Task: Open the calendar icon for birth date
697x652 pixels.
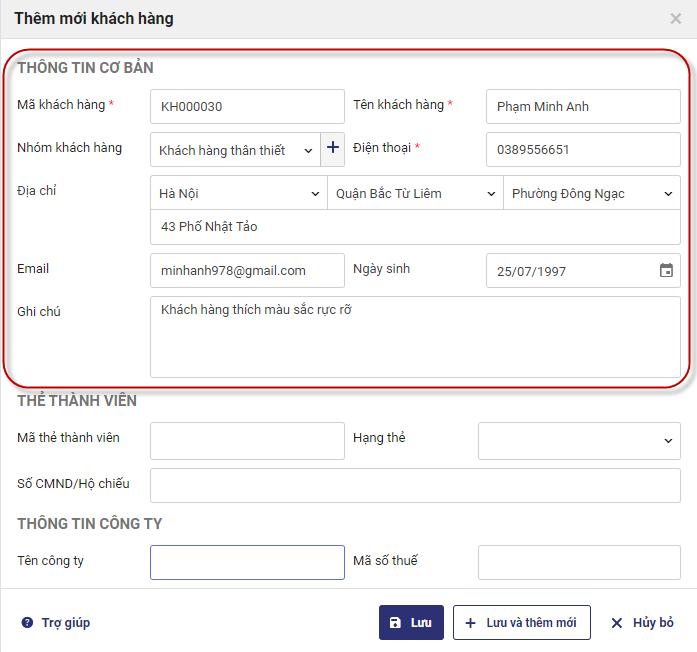Action: (667, 270)
